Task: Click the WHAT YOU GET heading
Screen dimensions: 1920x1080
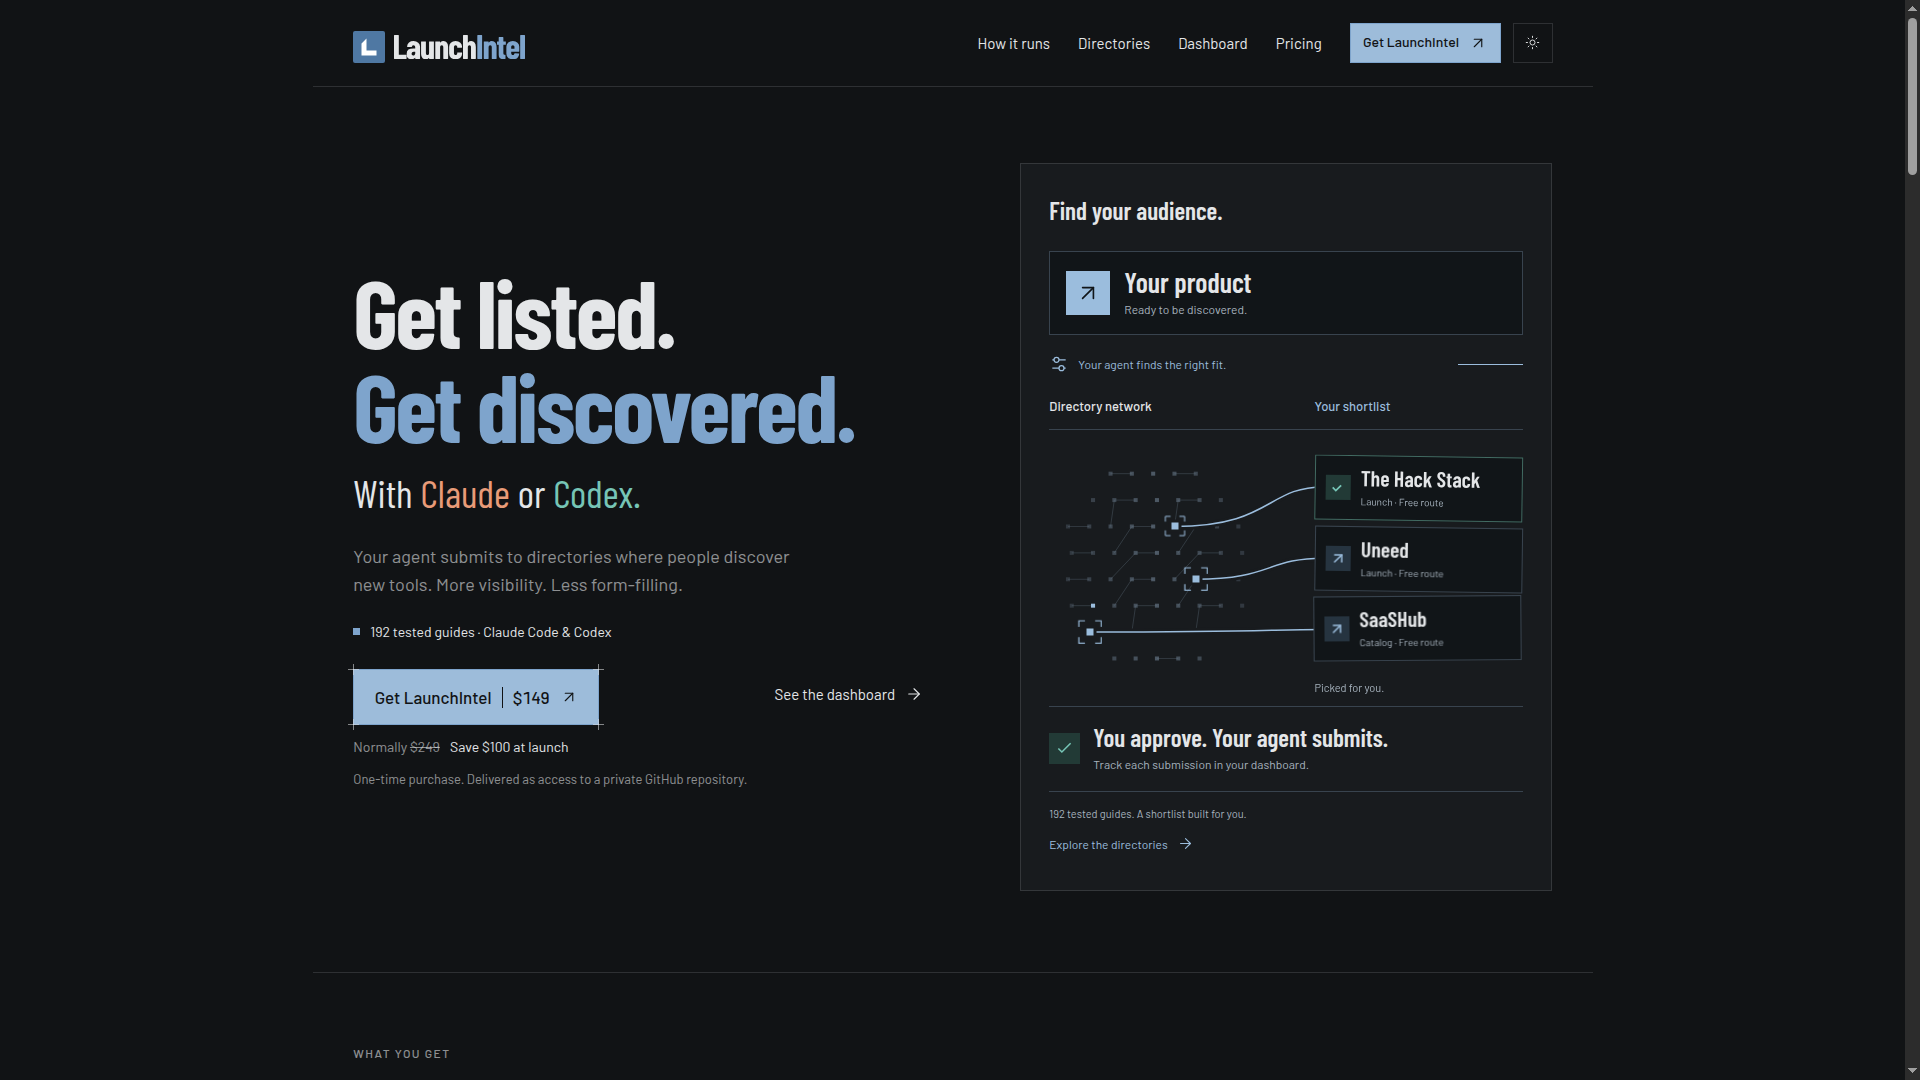Action: click(401, 1054)
